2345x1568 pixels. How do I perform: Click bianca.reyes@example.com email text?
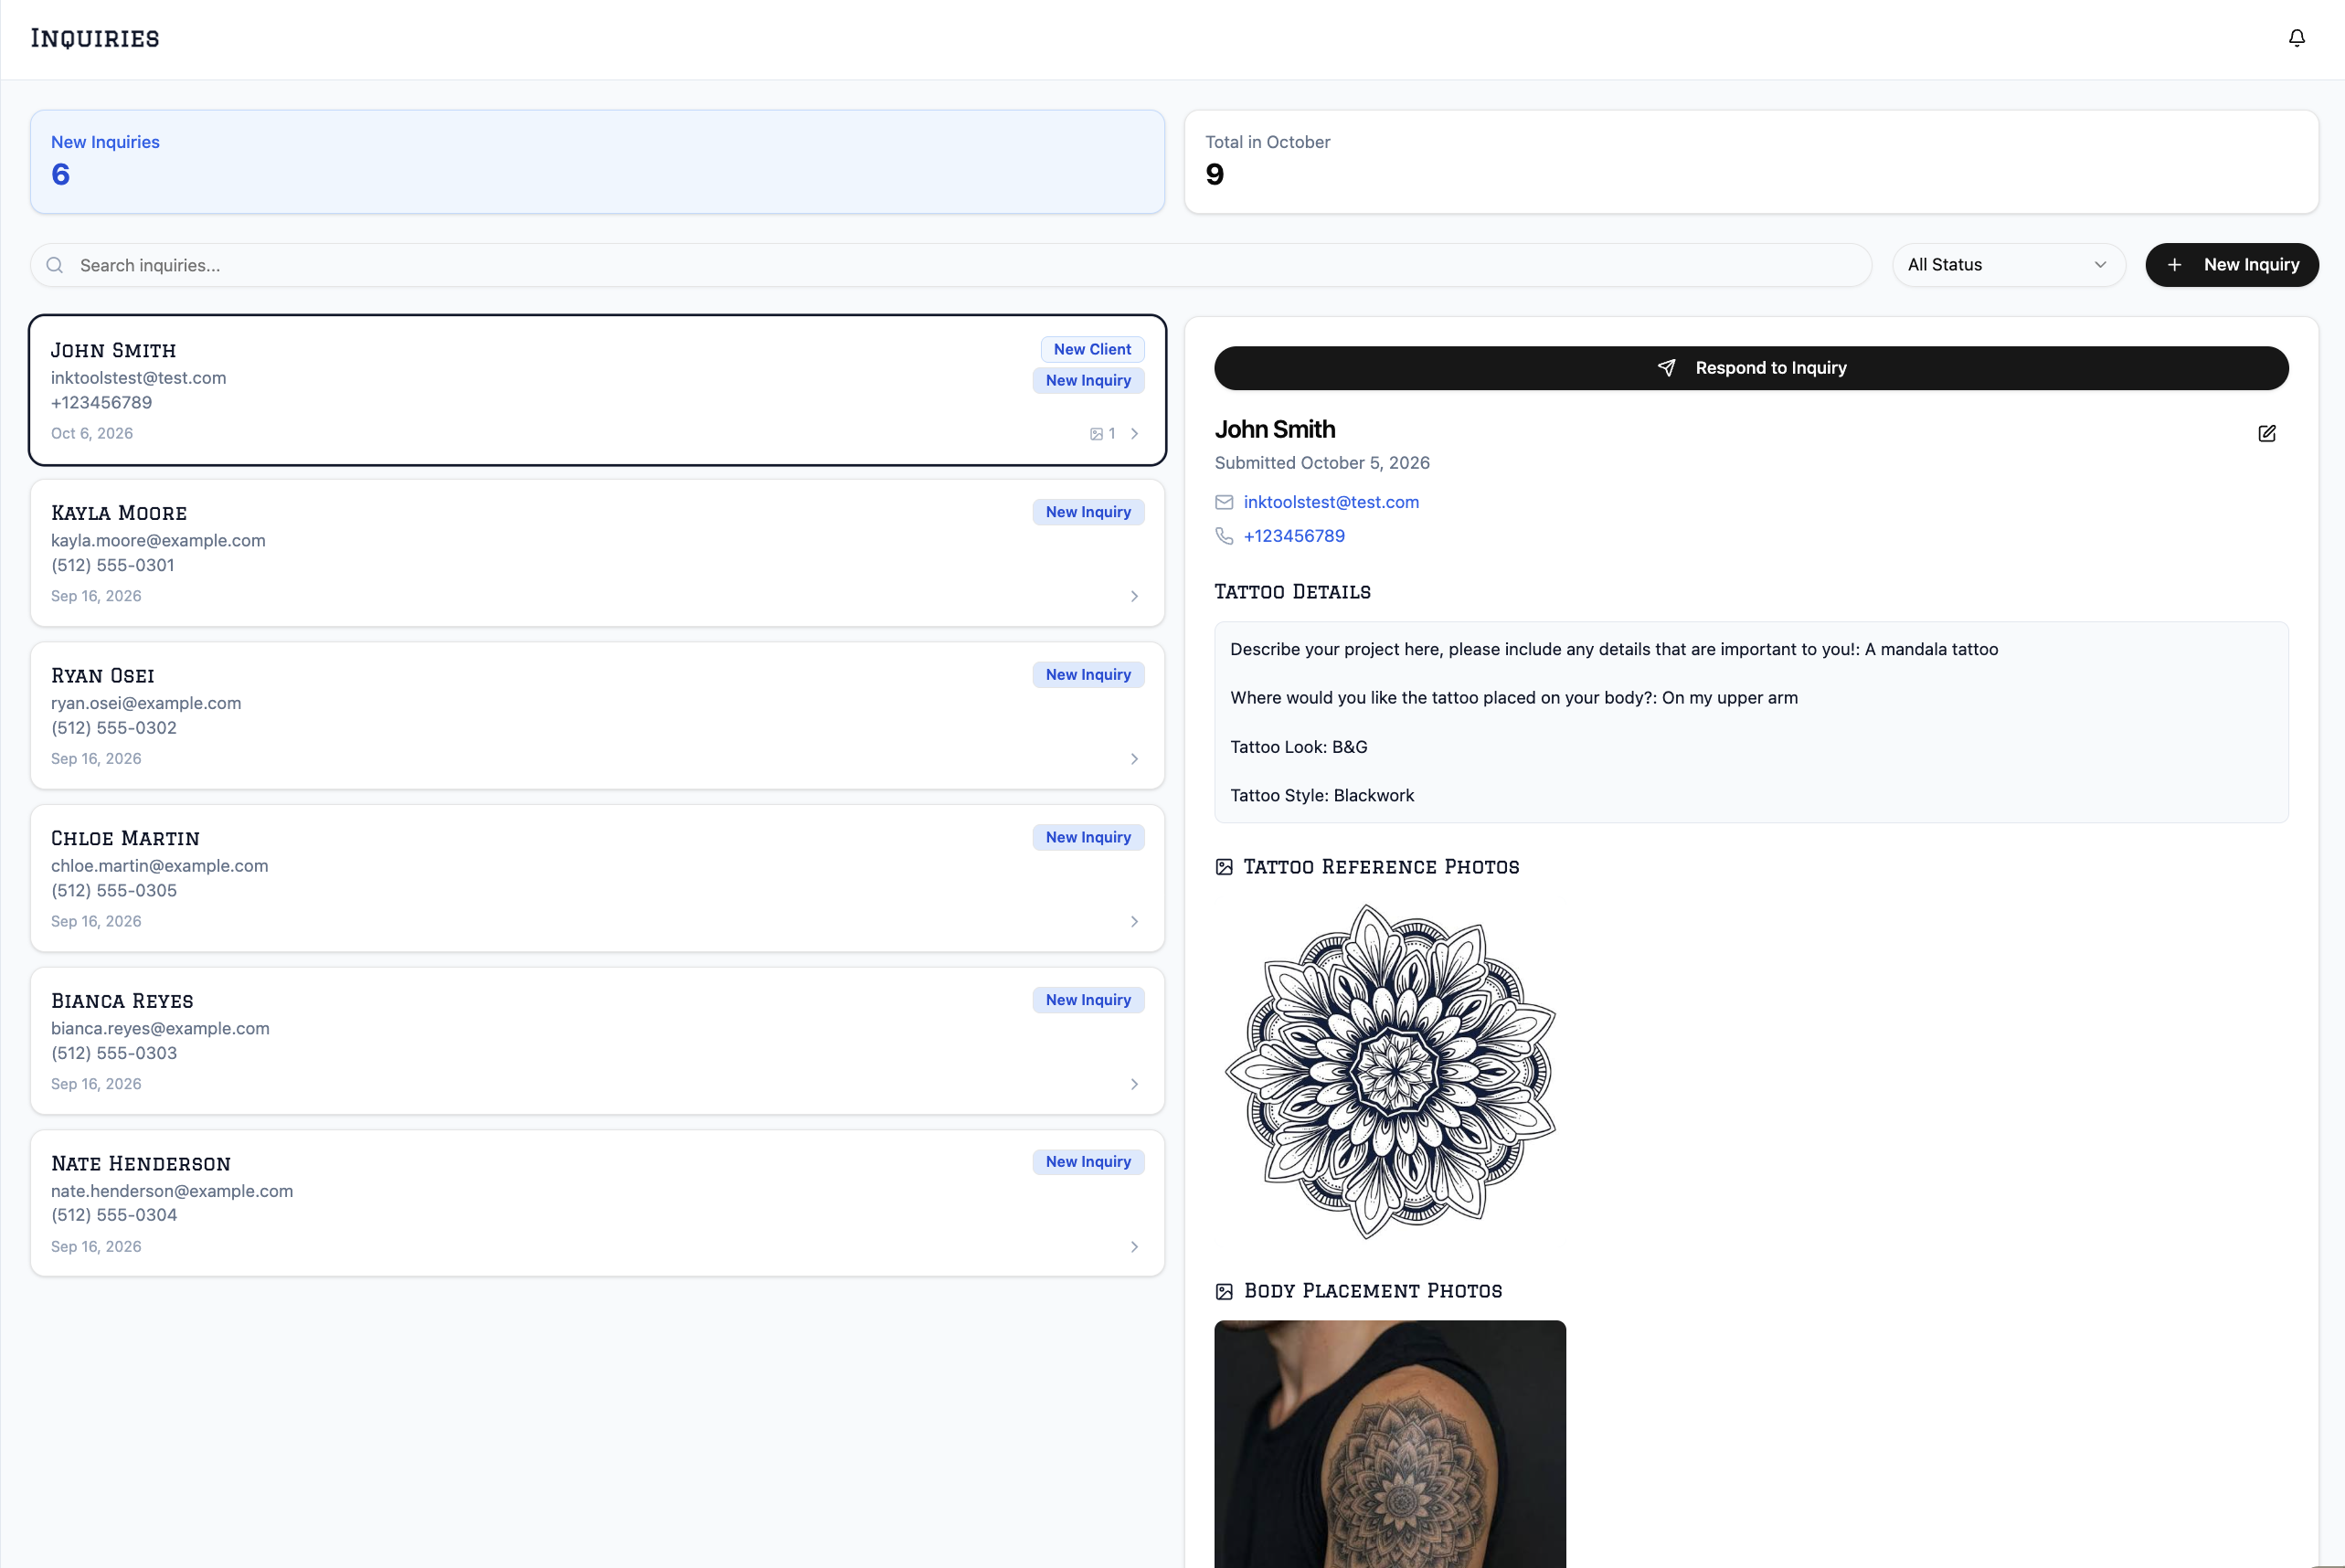(x=160, y=1028)
